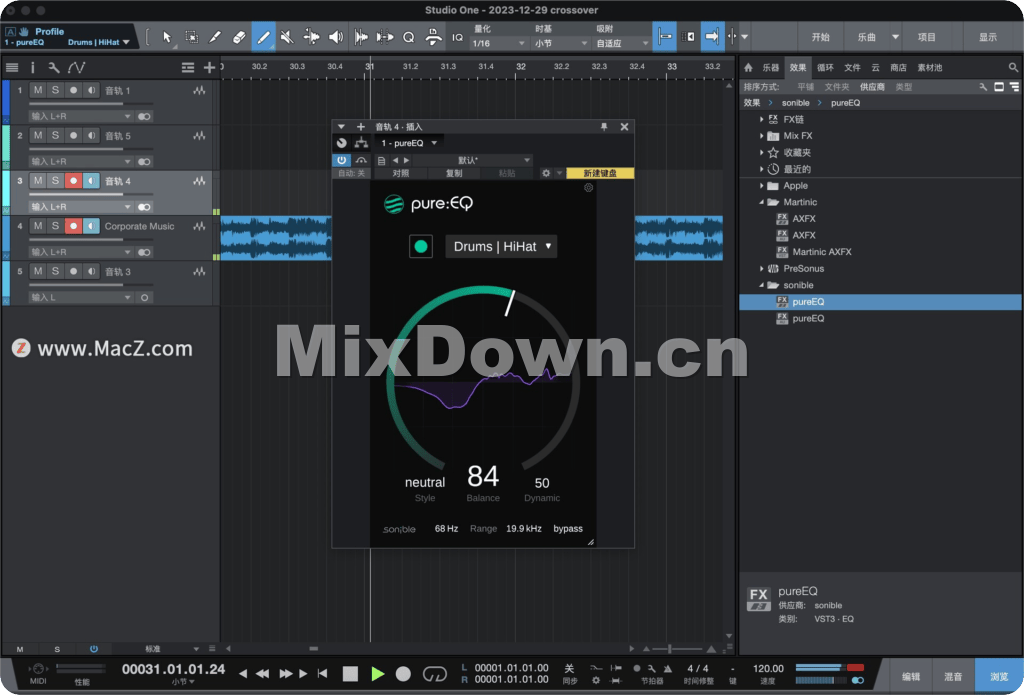Screen dimensions: 1024x695
Task: Solo track 音轨 5
Action: pyautogui.click(x=56, y=135)
